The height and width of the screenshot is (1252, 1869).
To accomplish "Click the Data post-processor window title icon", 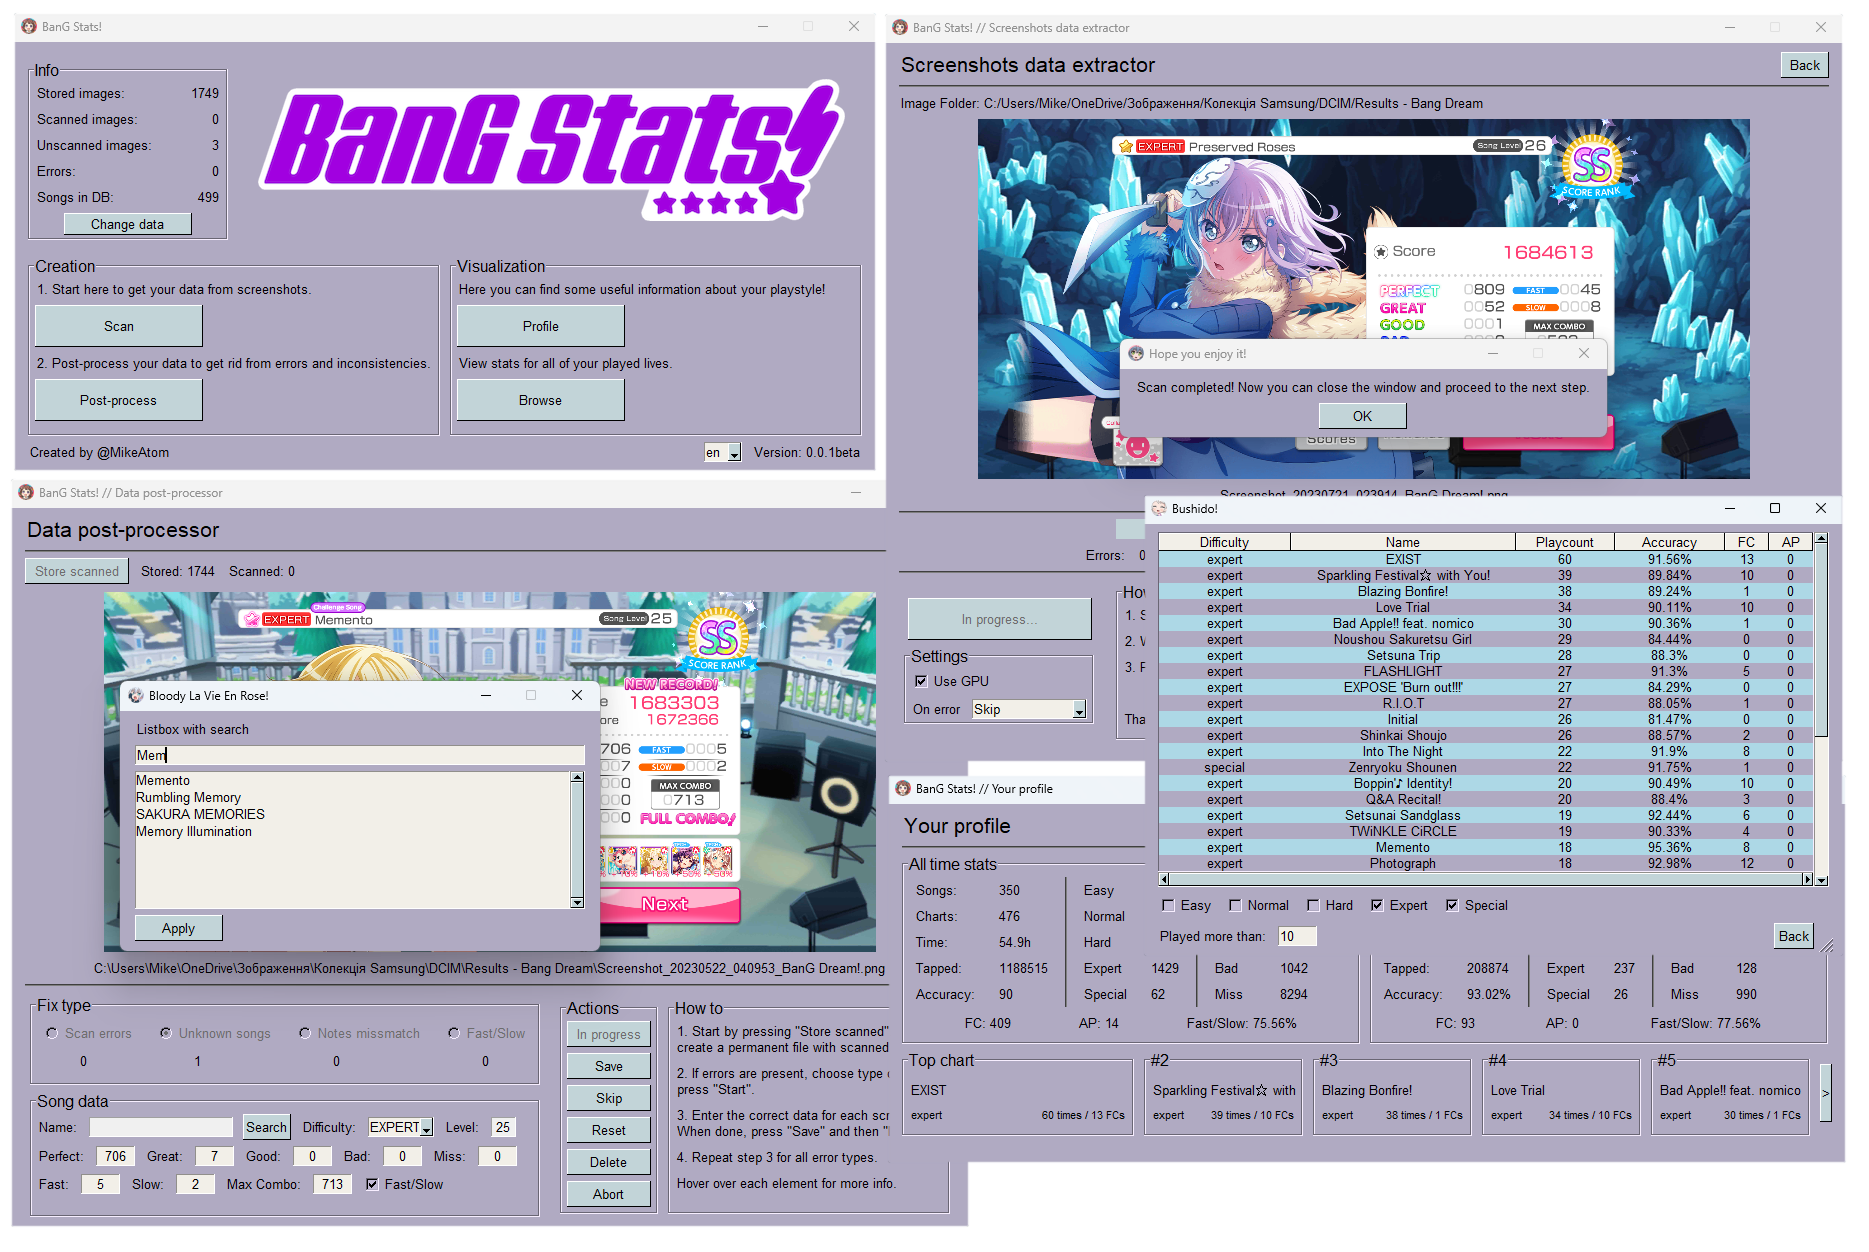I will tap(26, 493).
